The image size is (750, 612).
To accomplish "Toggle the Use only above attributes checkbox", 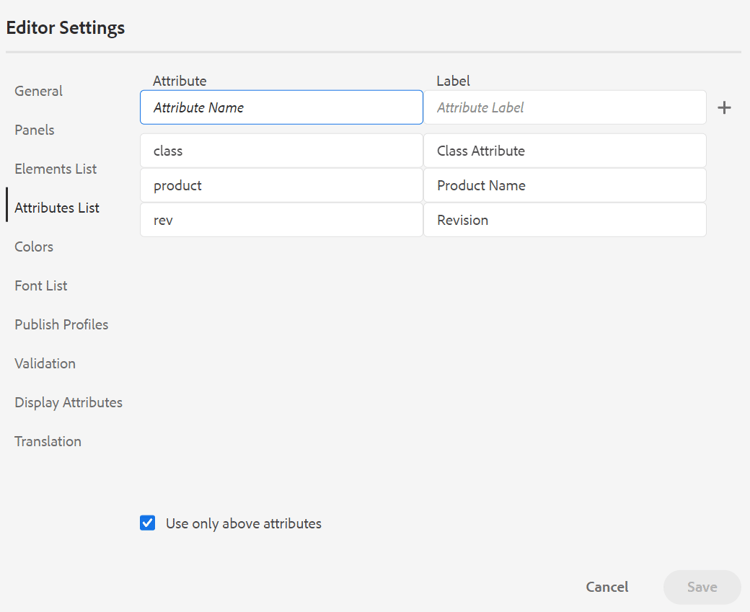I will (x=148, y=523).
